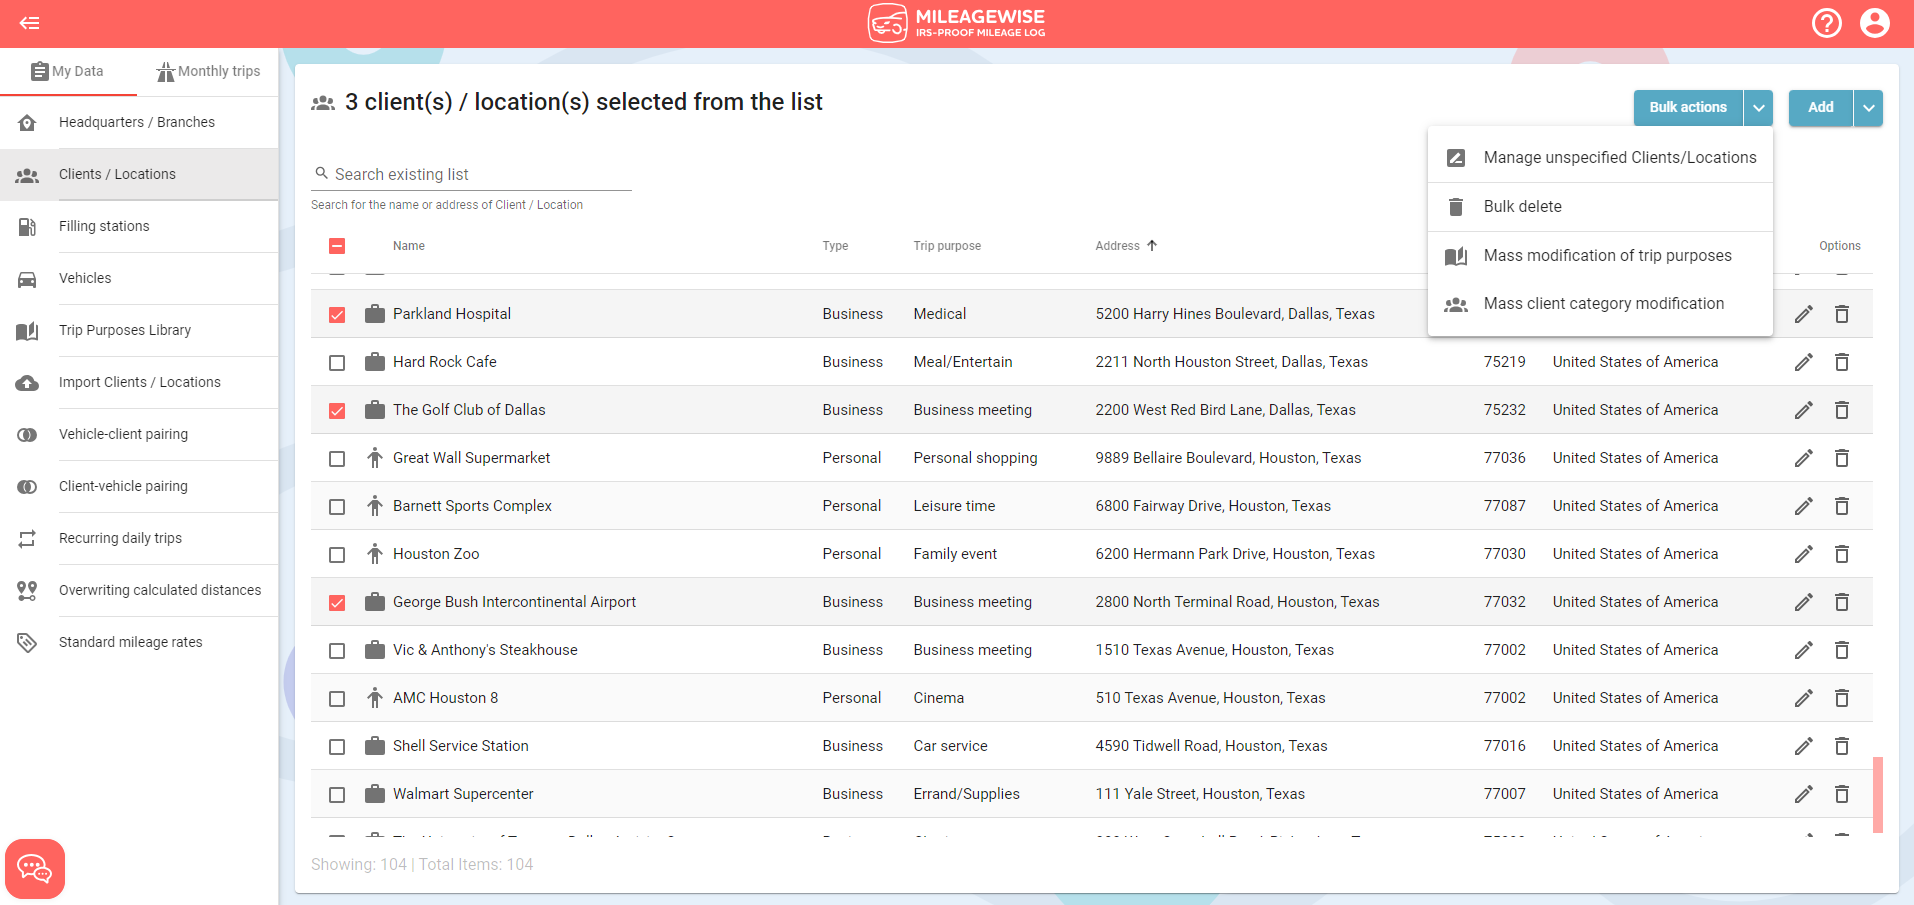1914x905 pixels.
Task: Delete Shell Service Station with trash icon
Action: pos(1841,746)
